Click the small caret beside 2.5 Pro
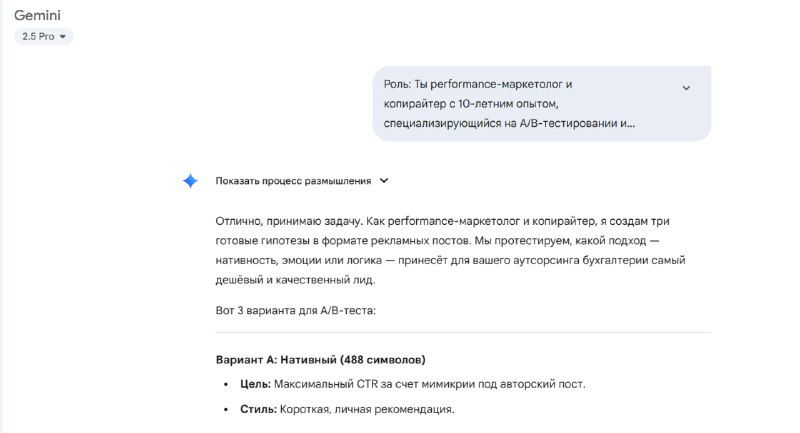Screen dimensions: 800x433 coord(64,37)
